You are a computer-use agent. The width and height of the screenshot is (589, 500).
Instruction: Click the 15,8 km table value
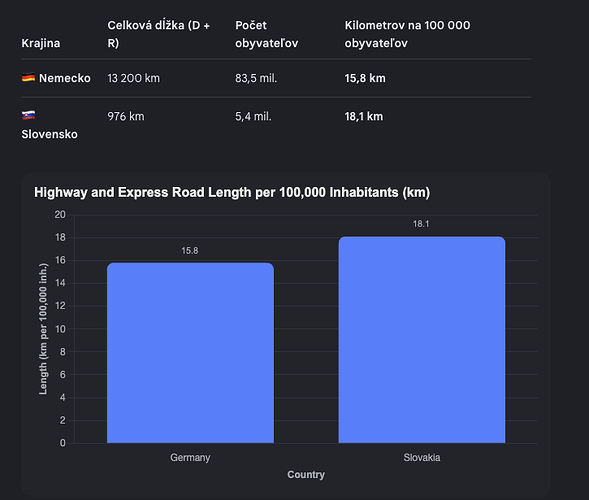pos(365,78)
